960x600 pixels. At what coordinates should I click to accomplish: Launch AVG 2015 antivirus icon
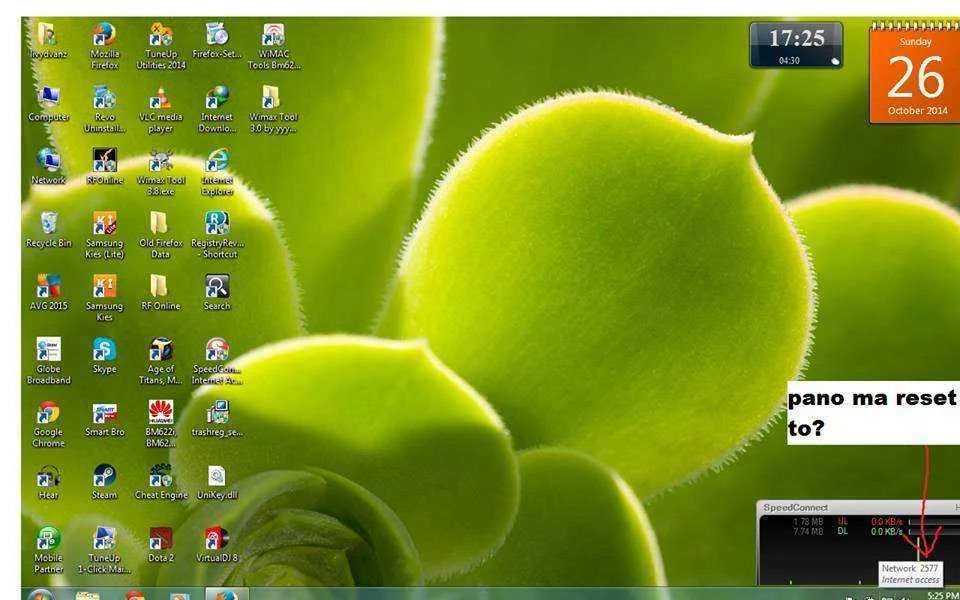48,293
